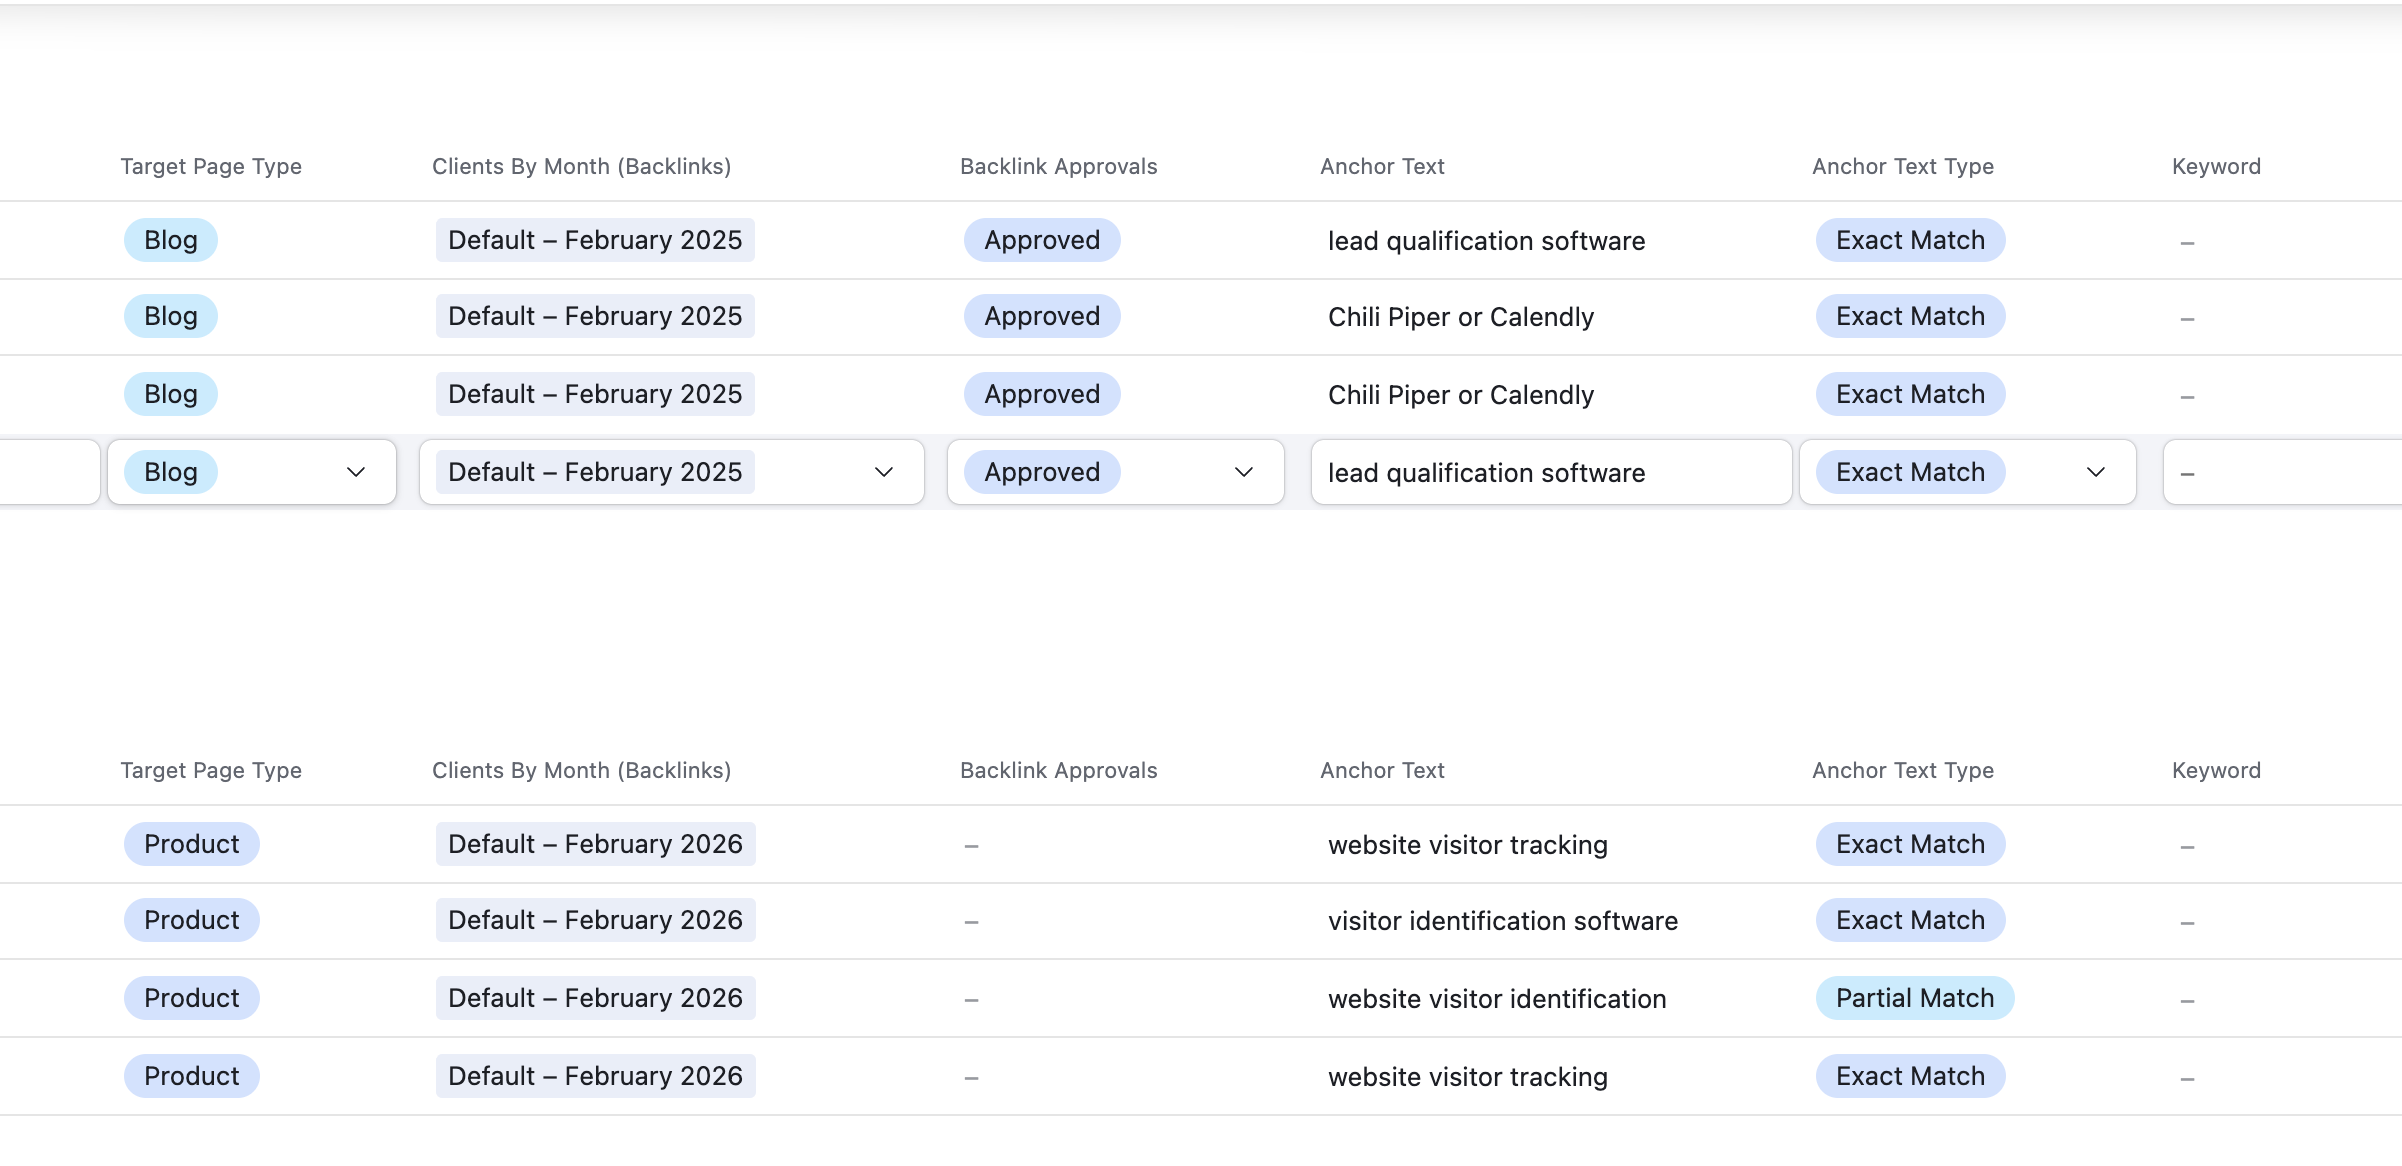Click the first Chili Piper or Calendly cell
2402x1166 pixels.
tap(1460, 317)
